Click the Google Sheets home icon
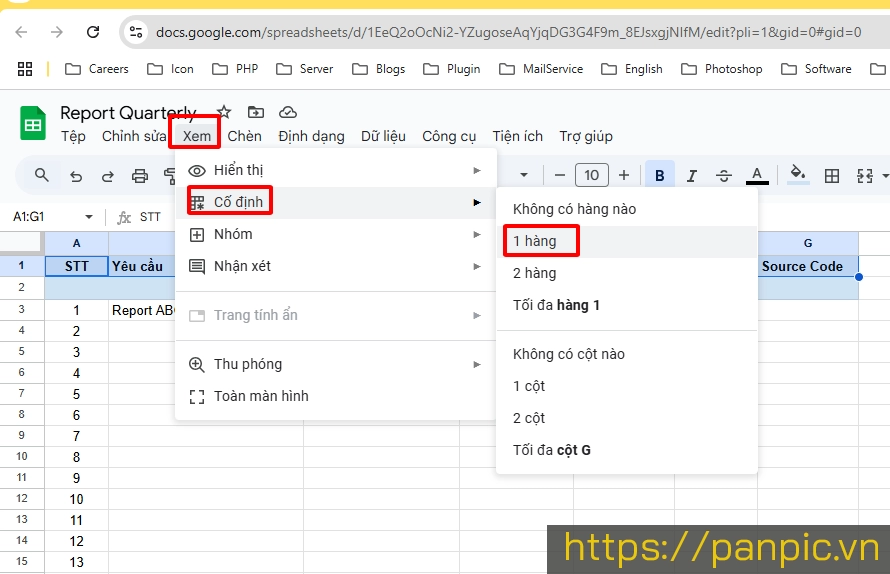The width and height of the screenshot is (890, 574). 33,123
